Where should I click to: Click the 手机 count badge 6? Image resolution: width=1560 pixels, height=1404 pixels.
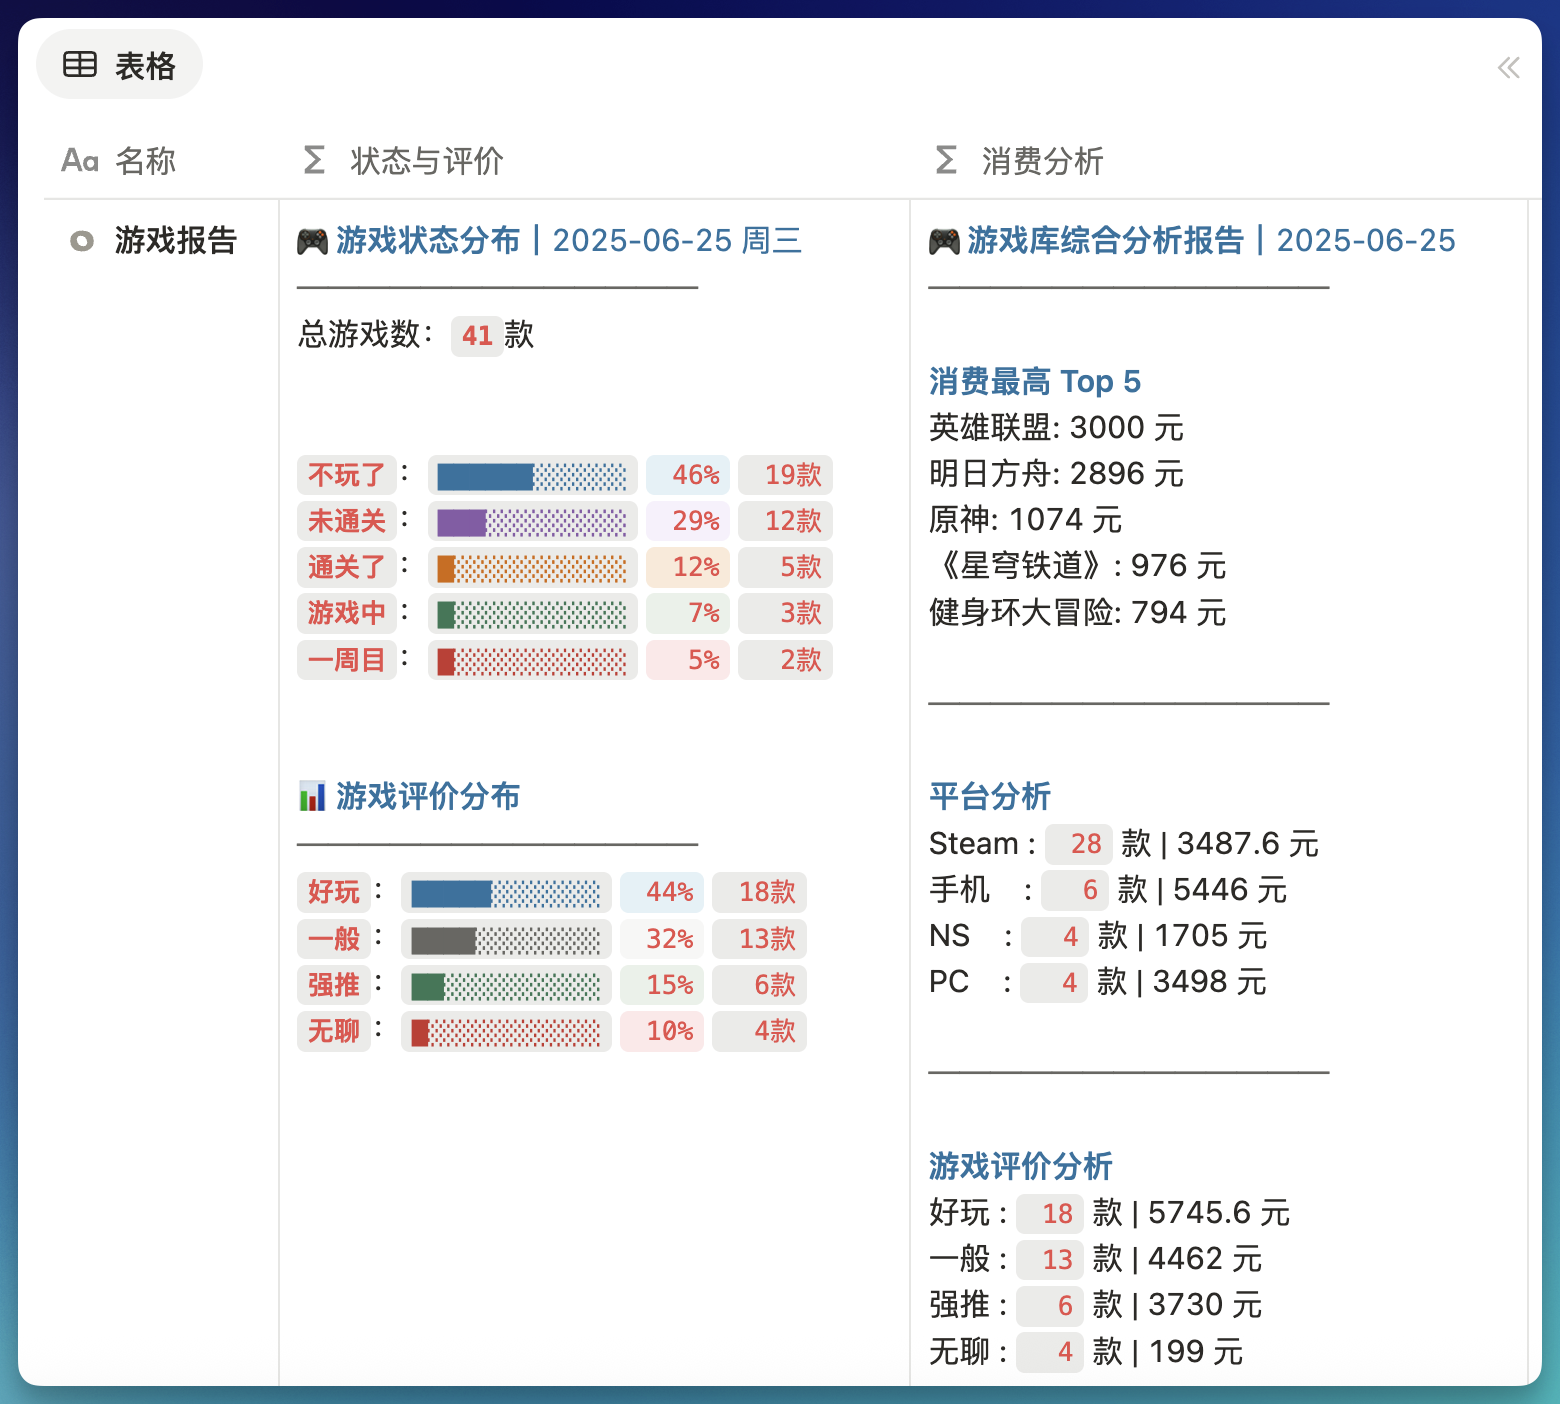pos(1075,890)
